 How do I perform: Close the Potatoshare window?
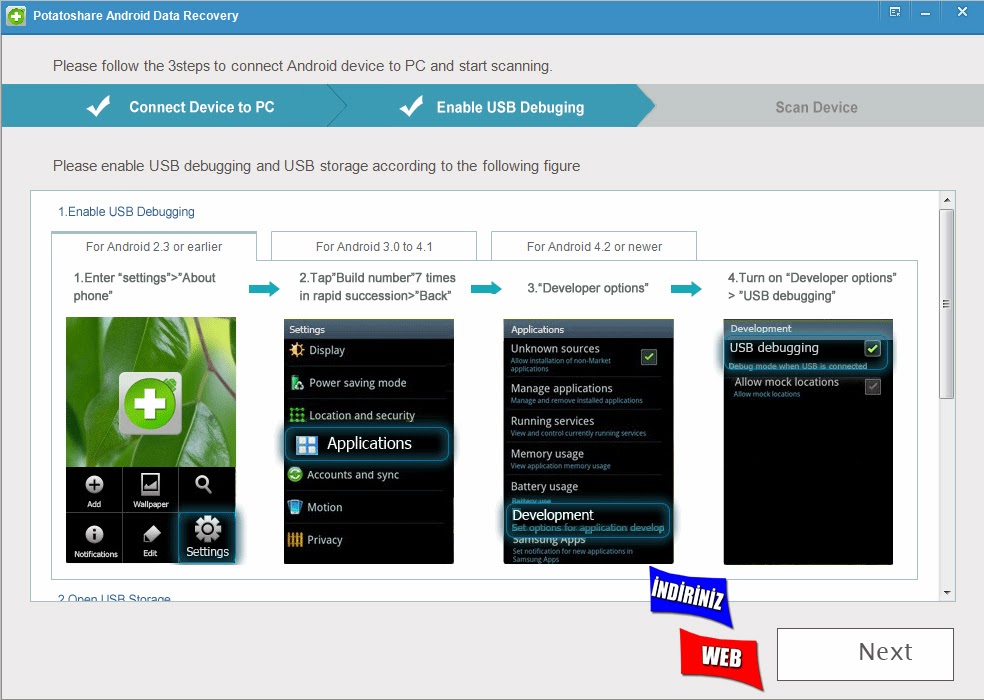962,12
